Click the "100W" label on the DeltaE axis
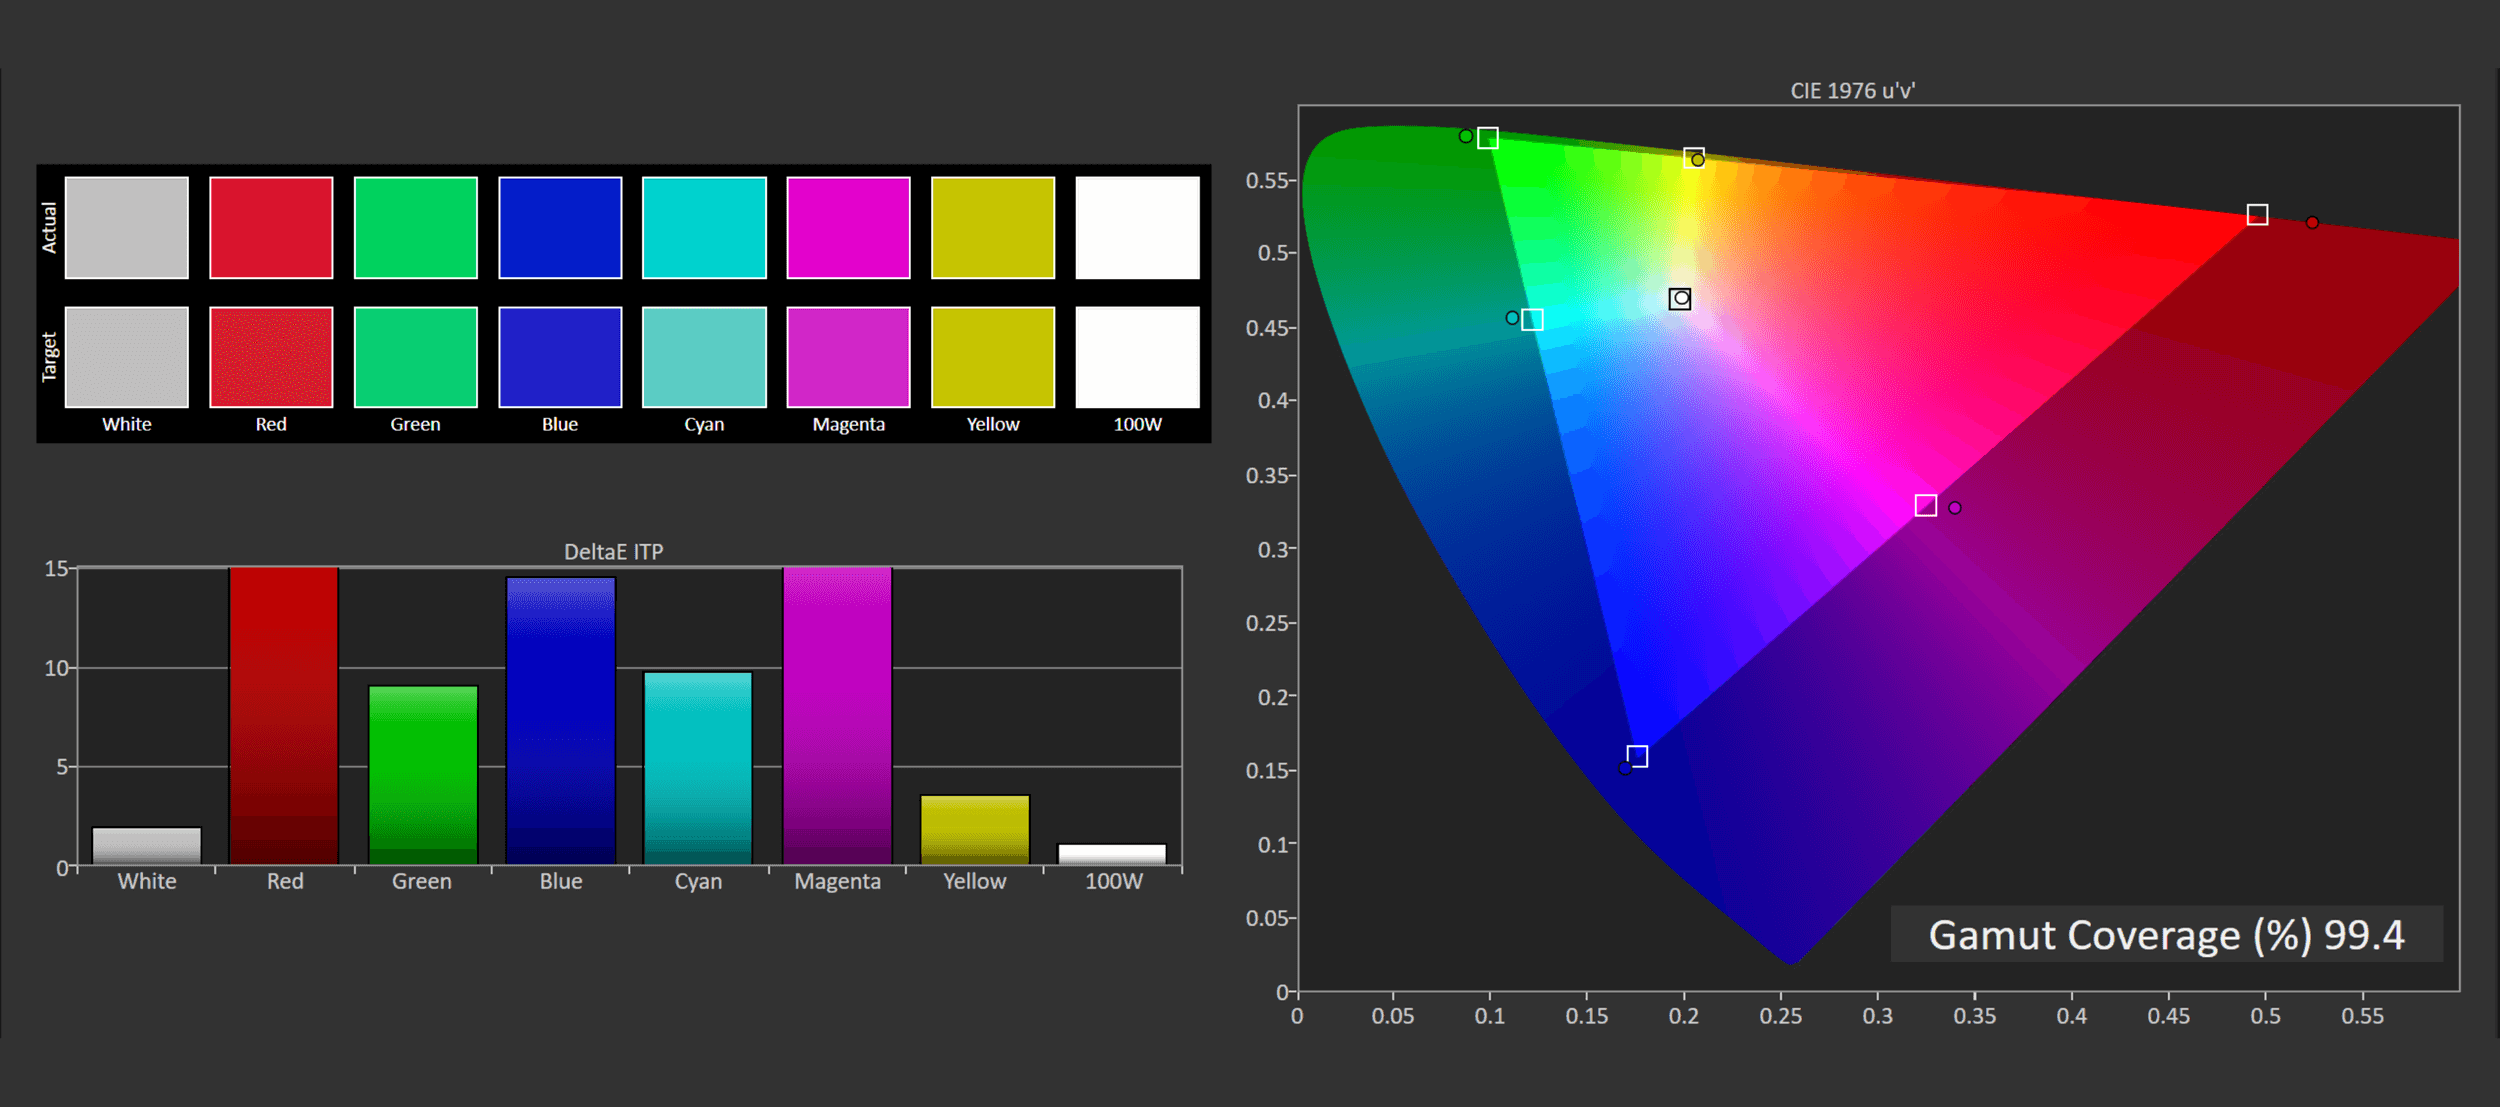2500x1107 pixels. click(1114, 881)
